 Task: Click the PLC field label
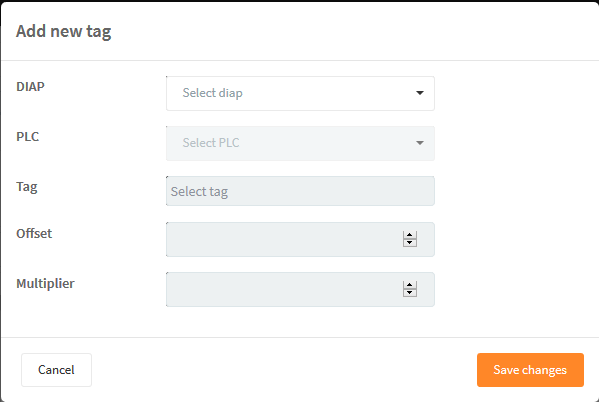pyautogui.click(x=28, y=137)
